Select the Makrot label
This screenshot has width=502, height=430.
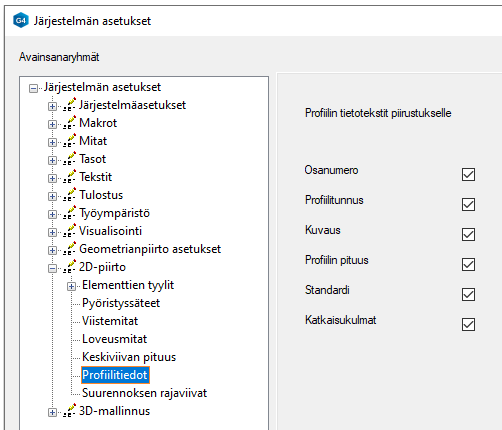coord(98,123)
